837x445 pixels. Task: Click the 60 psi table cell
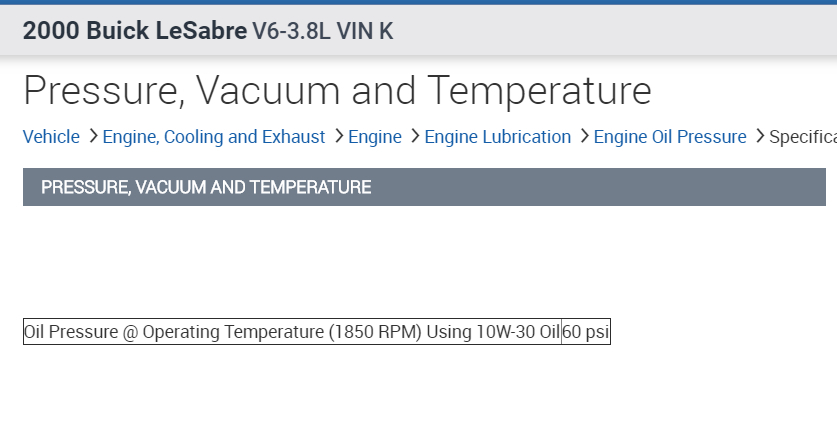[585, 332]
